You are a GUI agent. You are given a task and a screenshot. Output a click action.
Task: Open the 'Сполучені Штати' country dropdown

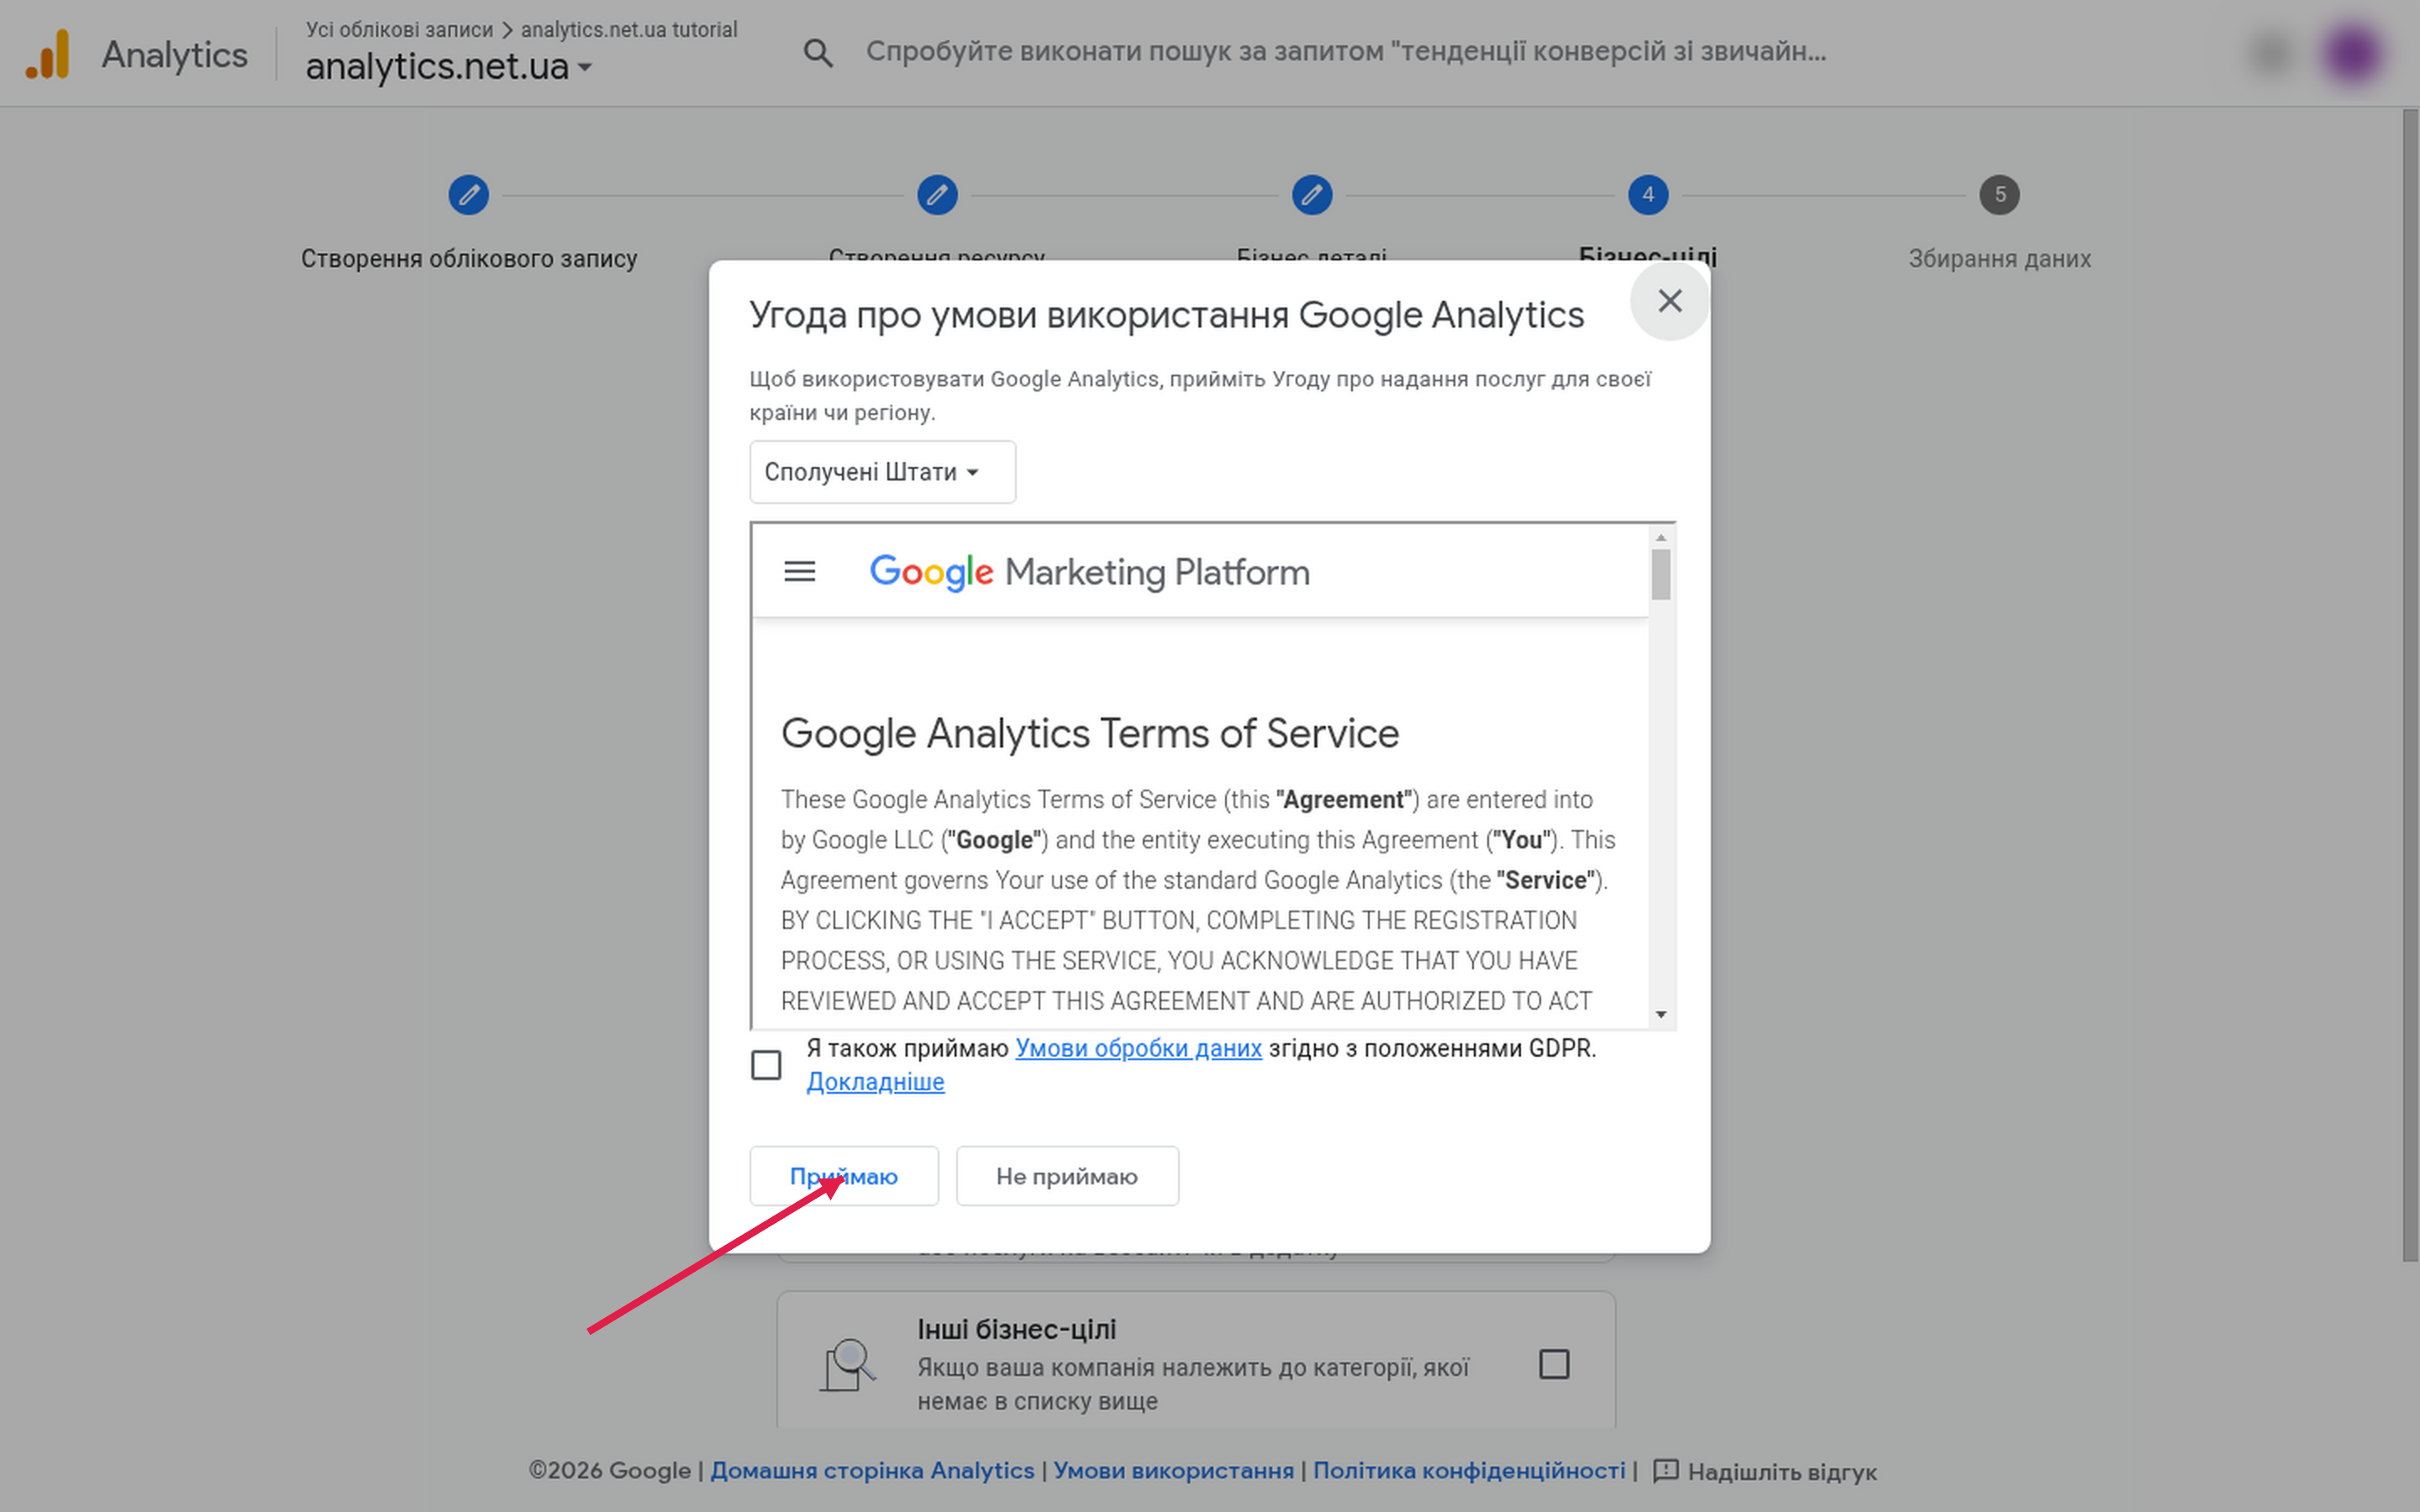coord(882,472)
